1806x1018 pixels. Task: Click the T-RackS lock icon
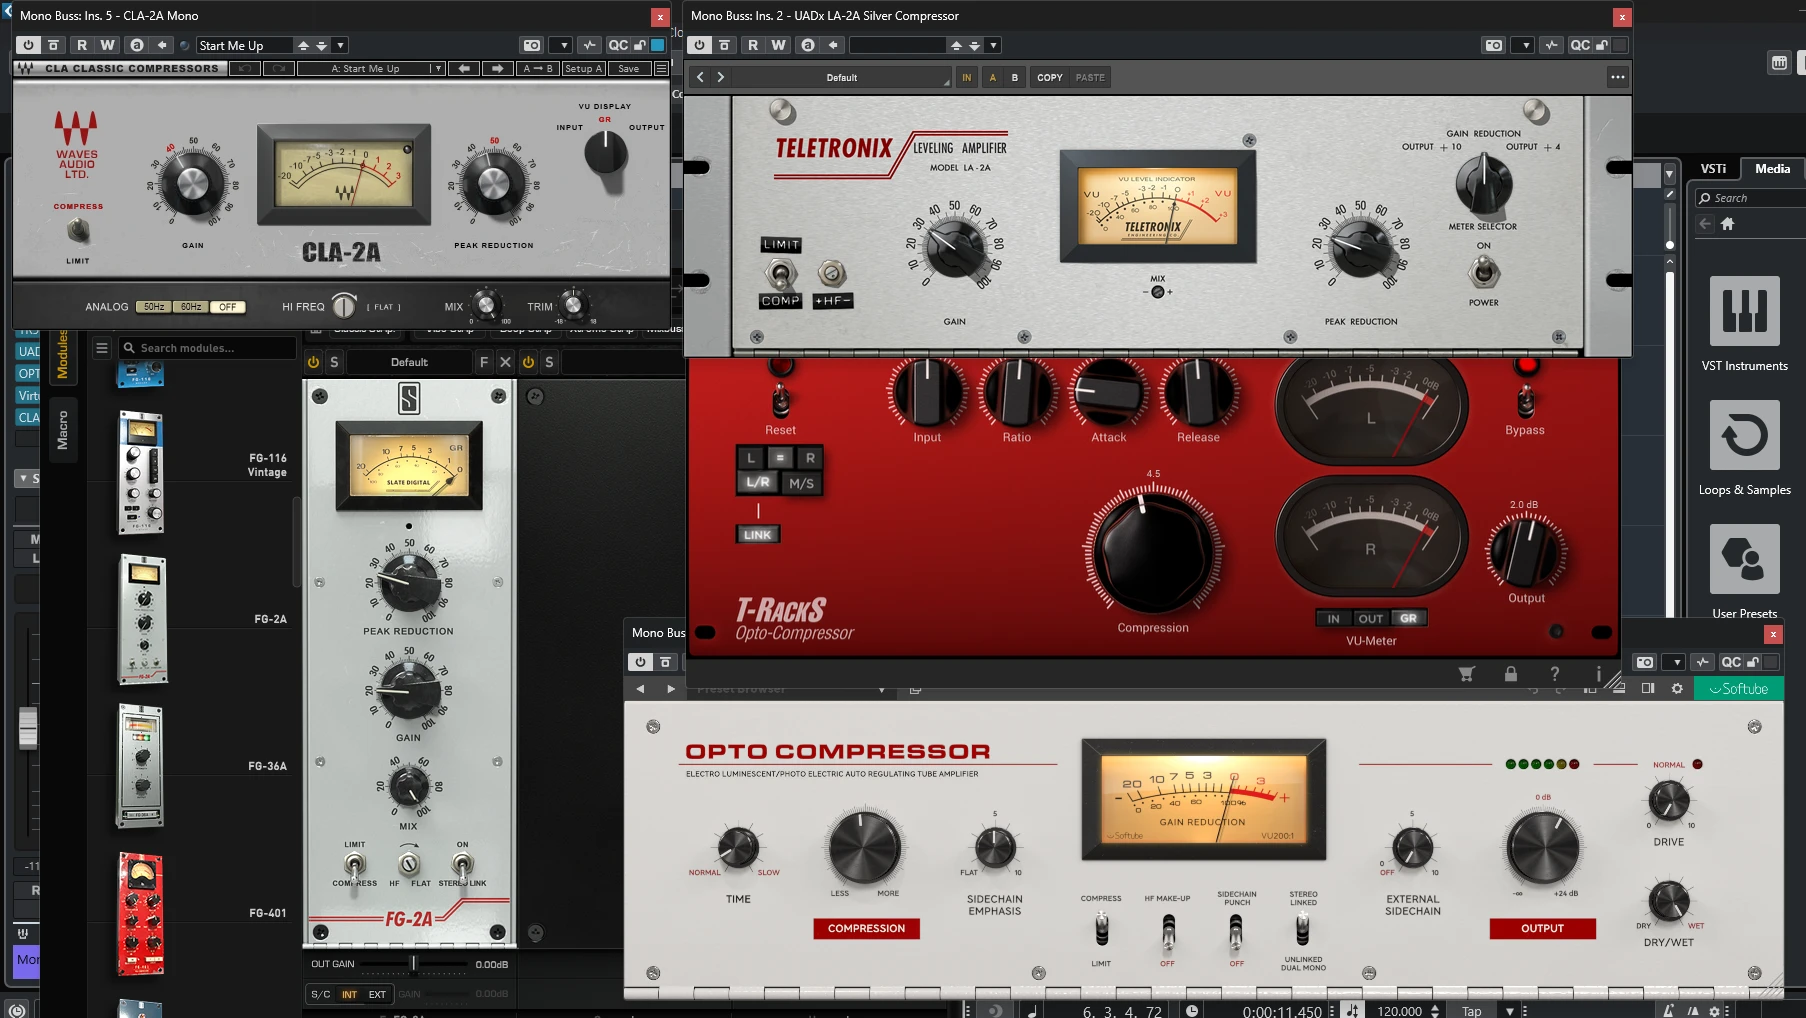tap(1511, 674)
